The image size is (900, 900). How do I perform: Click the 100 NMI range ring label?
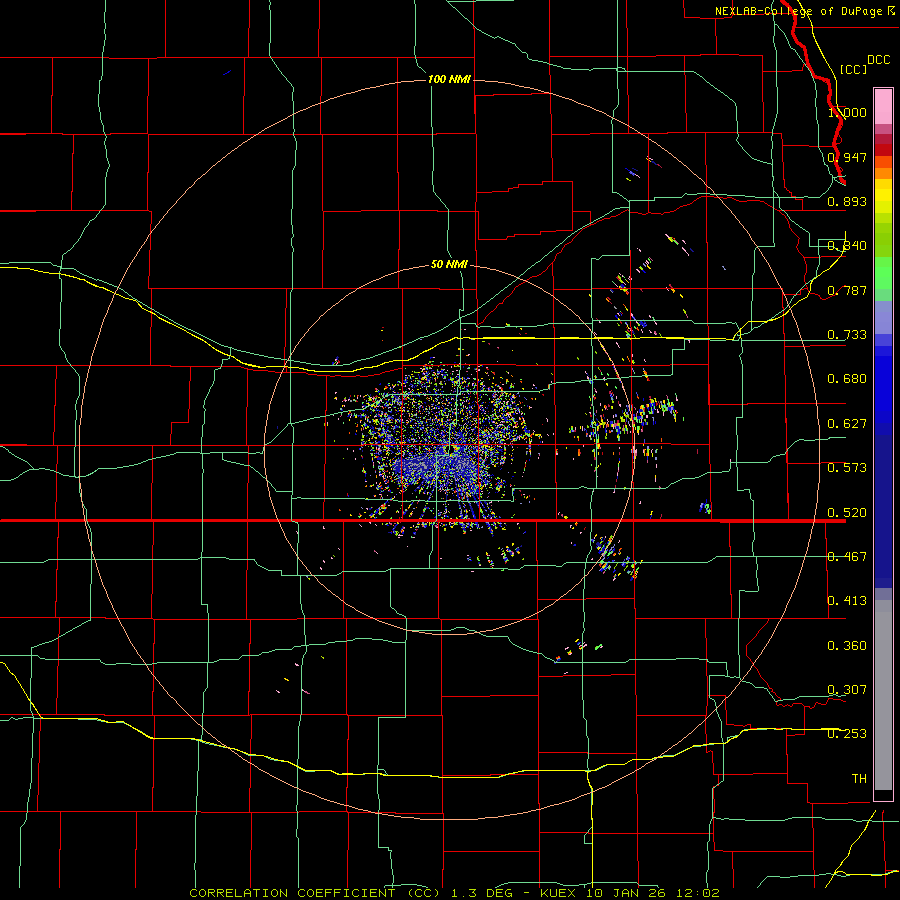pos(449,79)
